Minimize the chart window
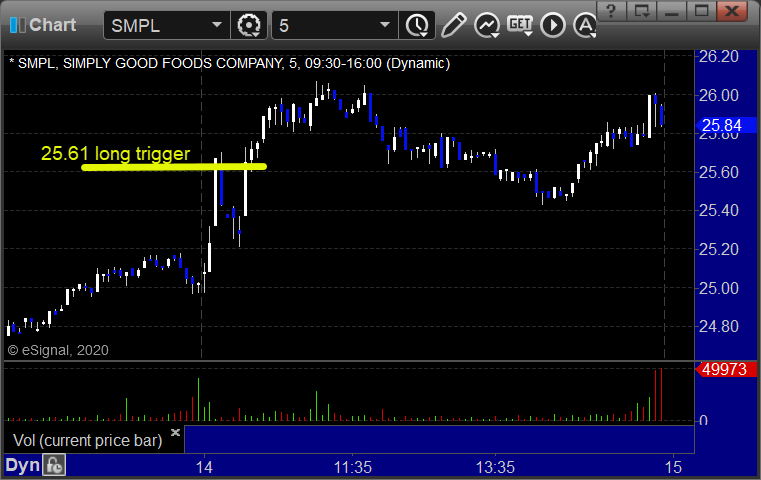The image size is (761, 480). (672, 11)
